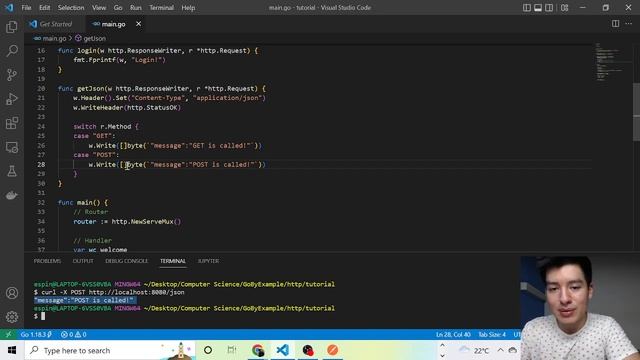Customize layout icon in title bar

(564, 8)
